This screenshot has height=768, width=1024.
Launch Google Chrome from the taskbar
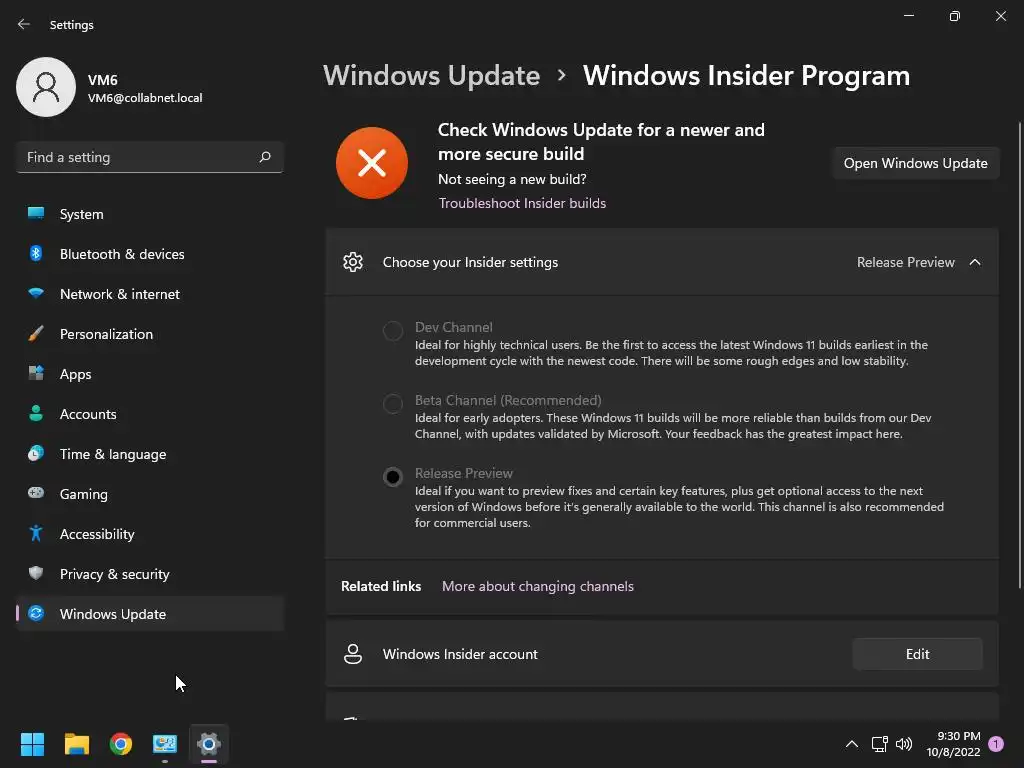click(x=121, y=744)
